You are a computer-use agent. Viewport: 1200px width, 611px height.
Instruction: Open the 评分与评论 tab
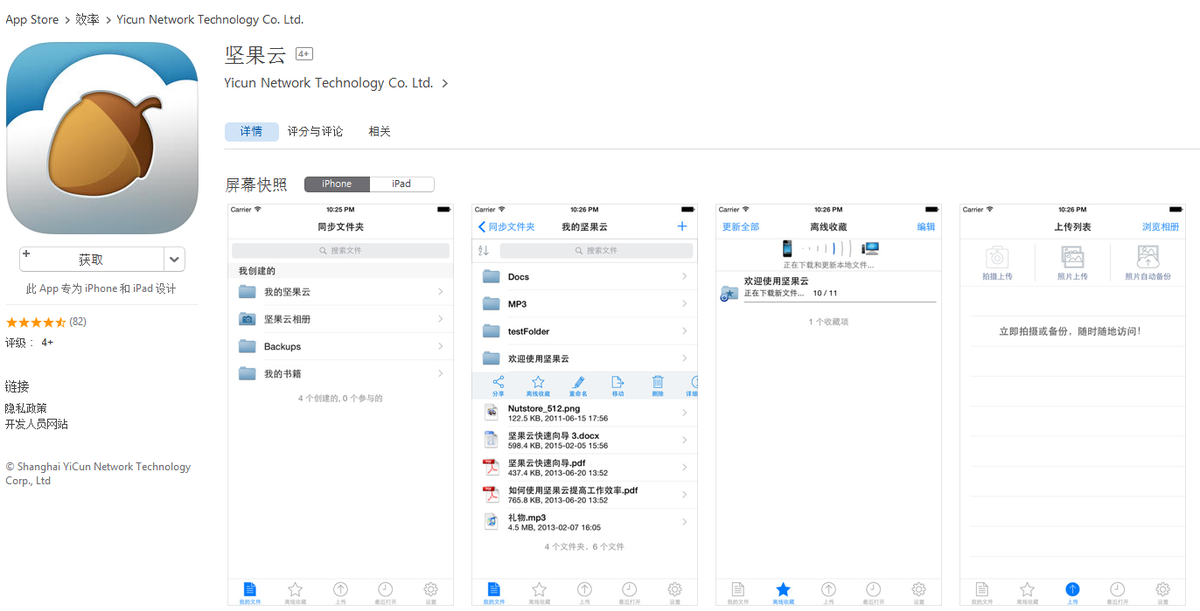(315, 132)
